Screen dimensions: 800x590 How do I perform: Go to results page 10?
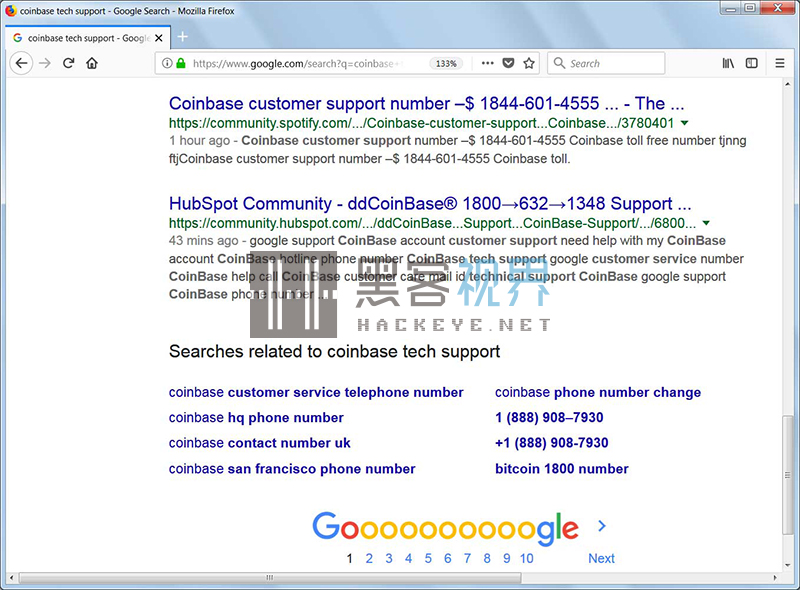pos(527,558)
